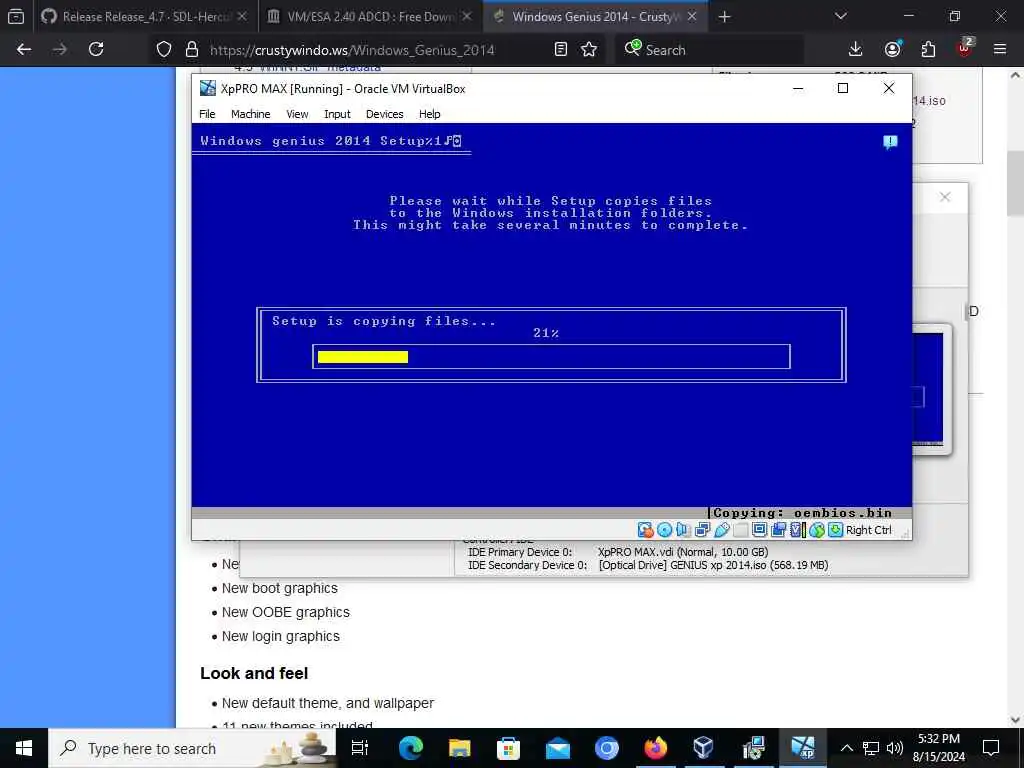This screenshot has height=768, width=1024.
Task: Open Firefox account icon in toolbar
Action: tap(892, 49)
